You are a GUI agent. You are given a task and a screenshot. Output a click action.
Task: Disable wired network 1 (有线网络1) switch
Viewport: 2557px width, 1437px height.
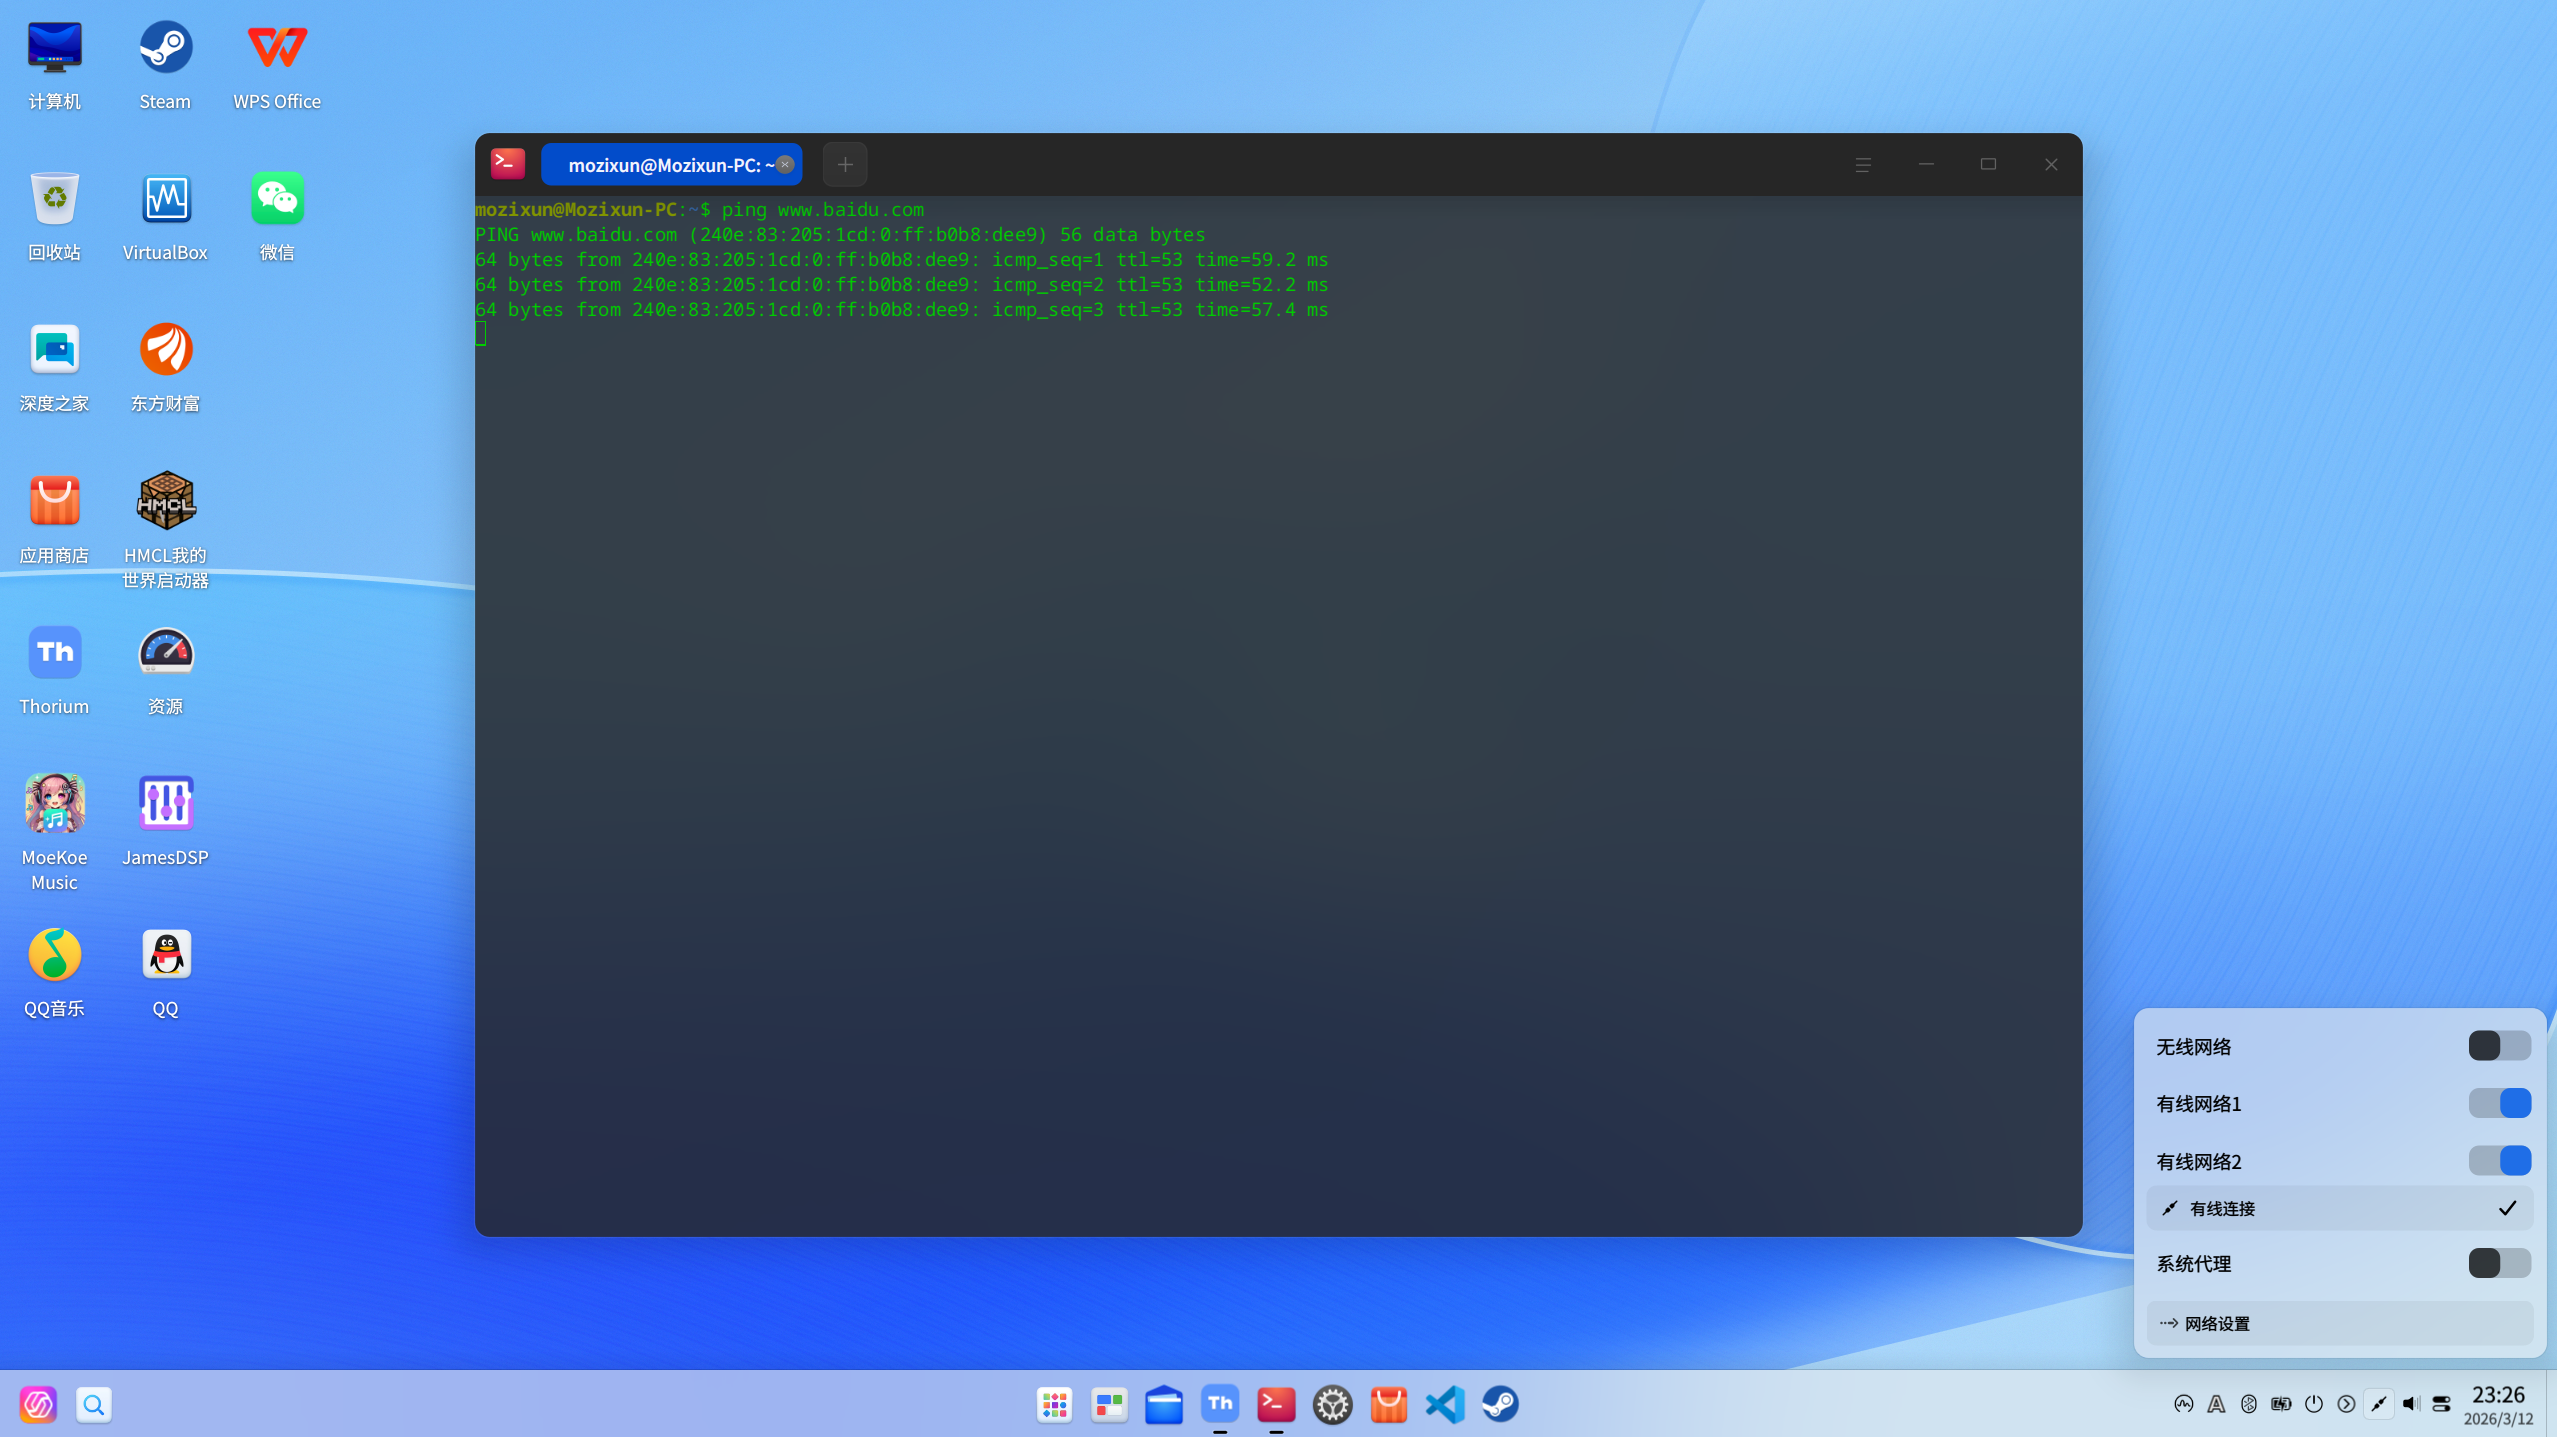point(2498,1103)
